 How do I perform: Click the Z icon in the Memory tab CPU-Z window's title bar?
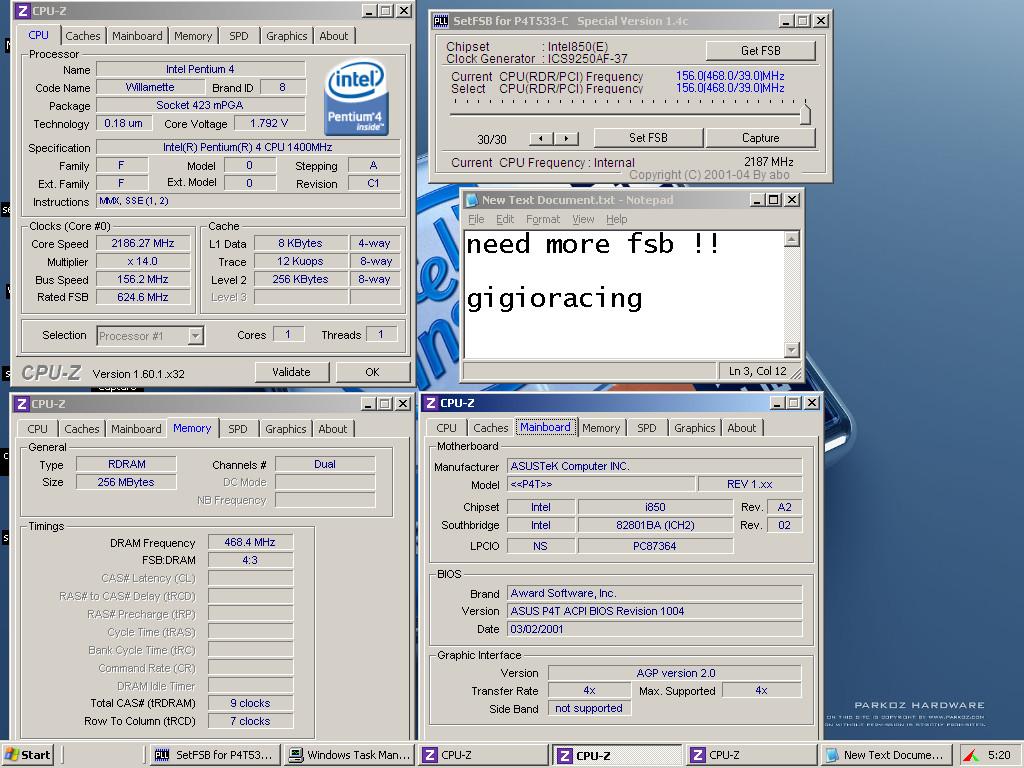pyautogui.click(x=22, y=404)
